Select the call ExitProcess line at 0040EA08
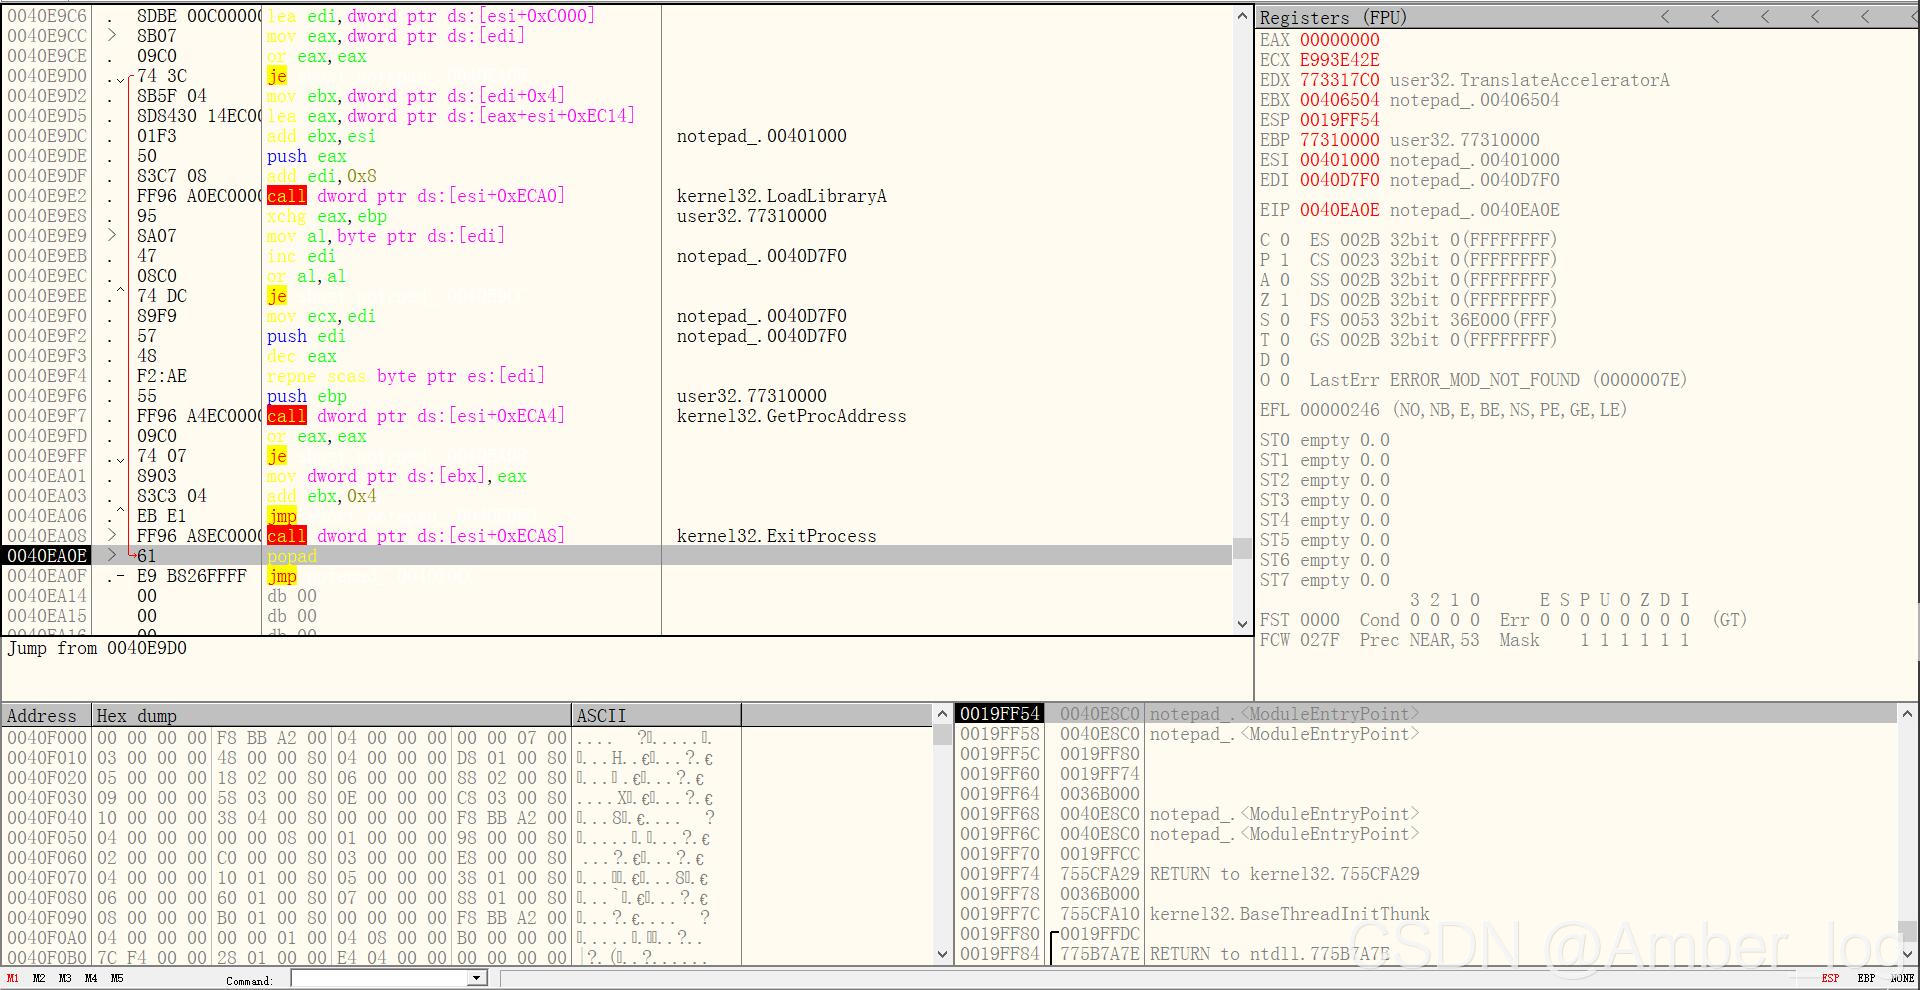This screenshot has height=990, width=1920. tap(617, 536)
